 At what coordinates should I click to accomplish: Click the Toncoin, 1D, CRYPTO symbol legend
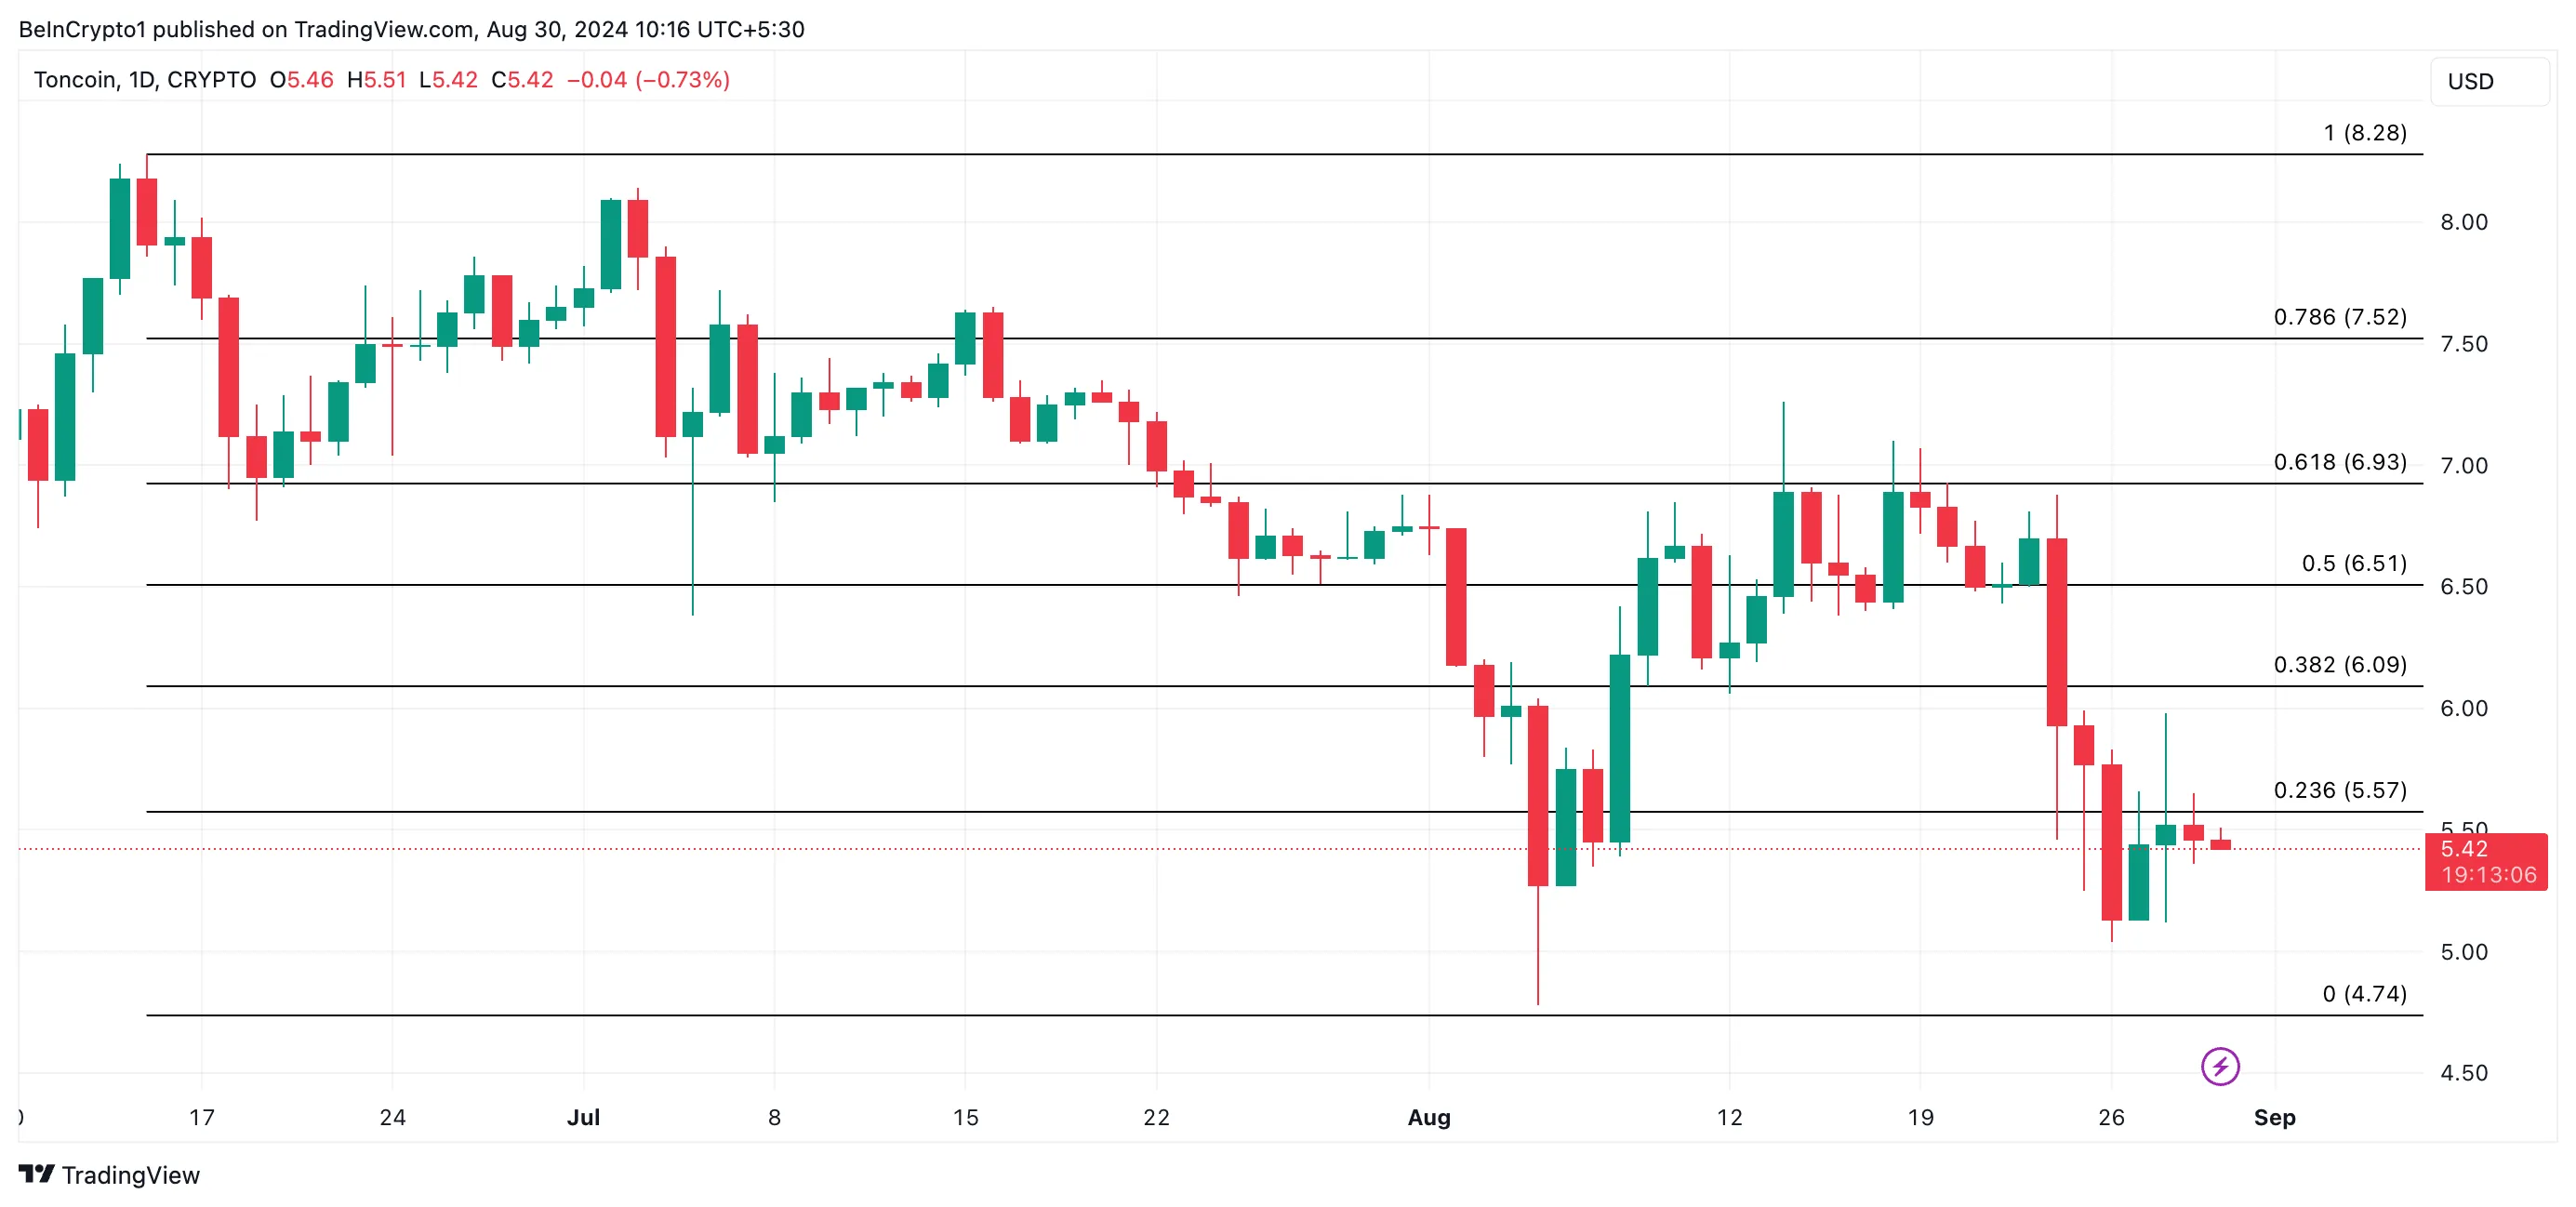(x=145, y=80)
